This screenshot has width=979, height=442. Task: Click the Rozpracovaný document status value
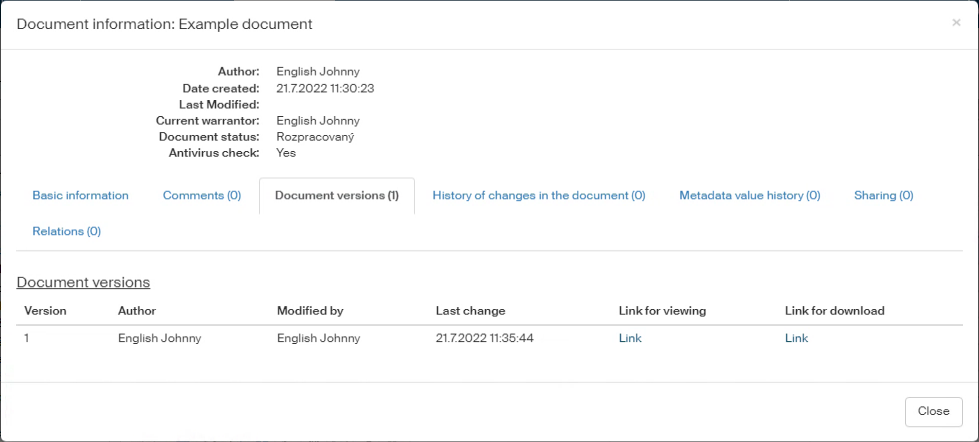[315, 137]
